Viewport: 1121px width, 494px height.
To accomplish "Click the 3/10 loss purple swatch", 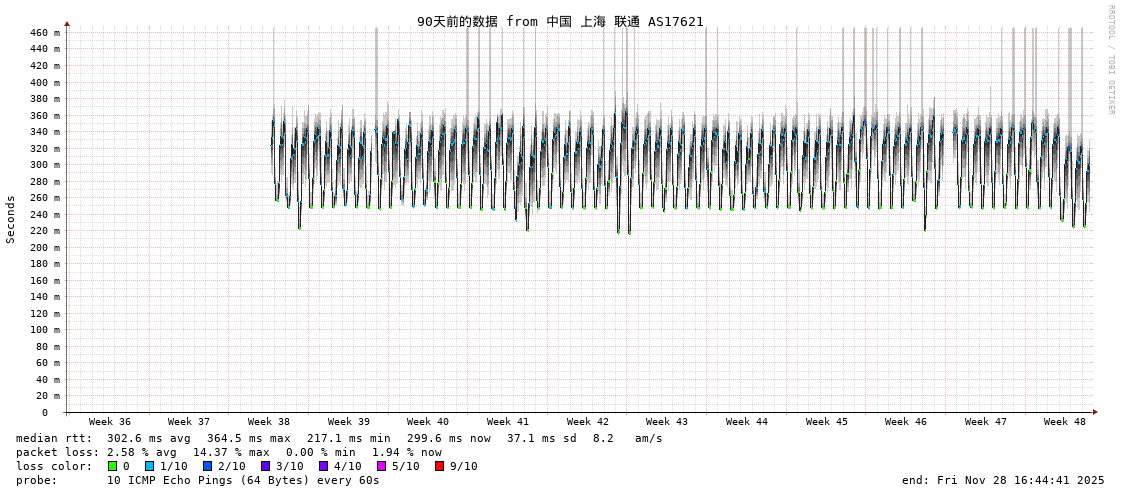I will click(265, 466).
